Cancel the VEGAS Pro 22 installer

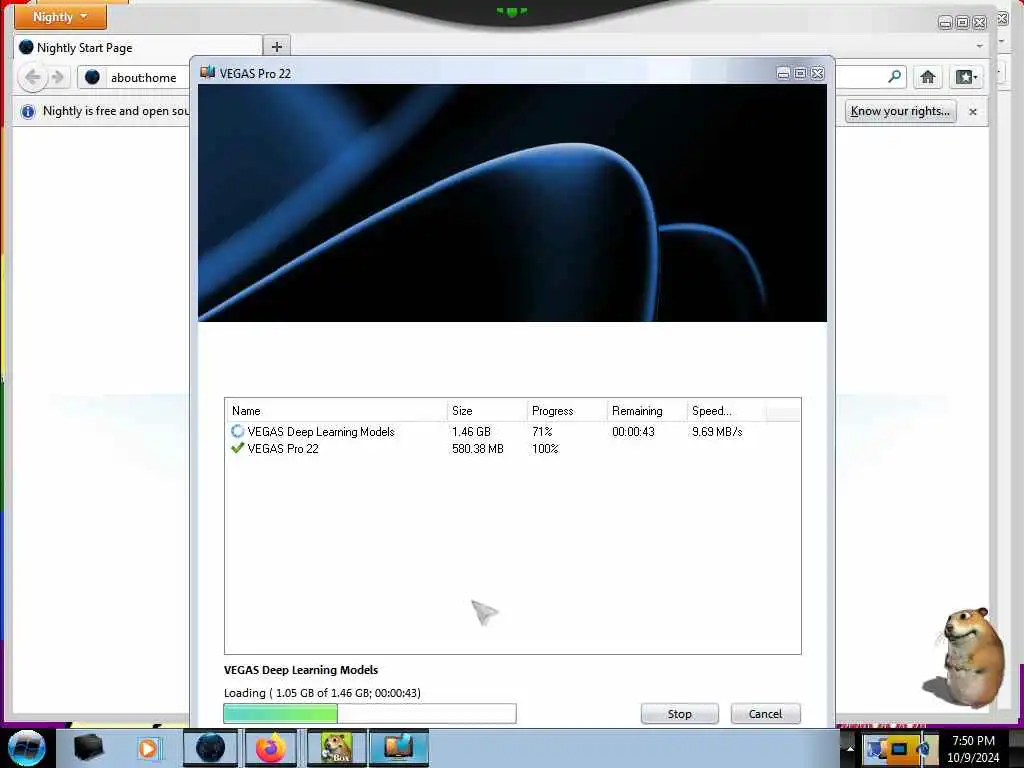(x=765, y=713)
